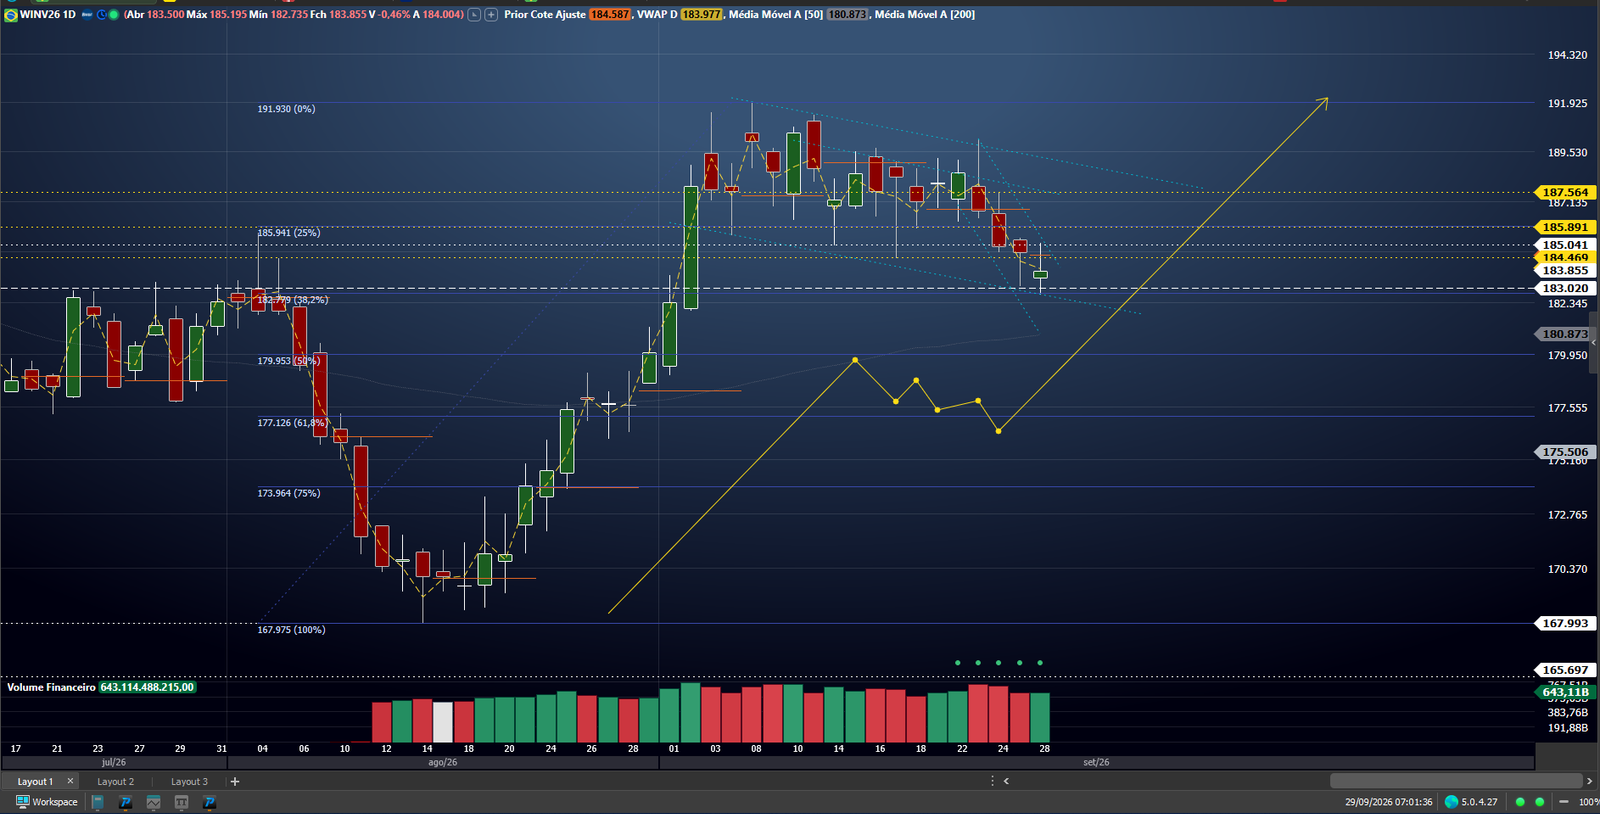The height and width of the screenshot is (814, 1600).
Task: Click the 643,11B volume tag
Action: click(x=1564, y=692)
